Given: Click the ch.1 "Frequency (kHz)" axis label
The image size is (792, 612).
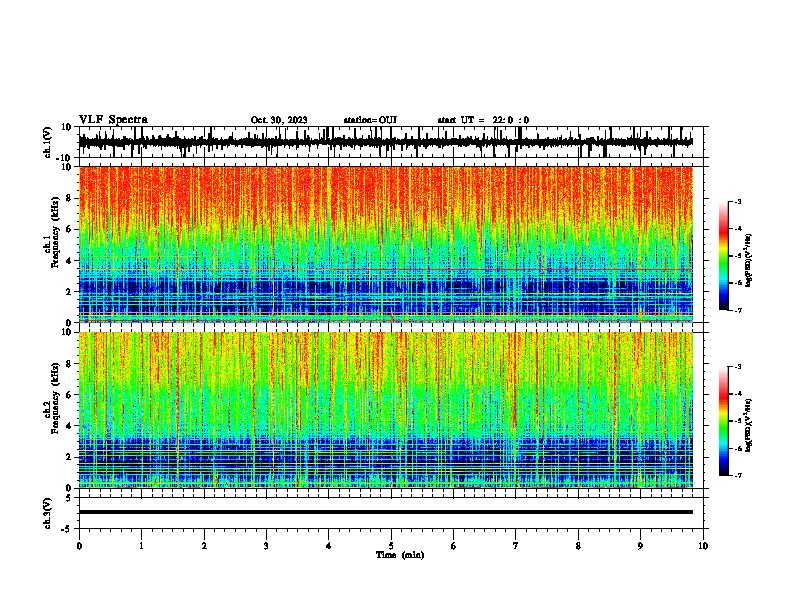Looking at the screenshot, I should point(57,232).
